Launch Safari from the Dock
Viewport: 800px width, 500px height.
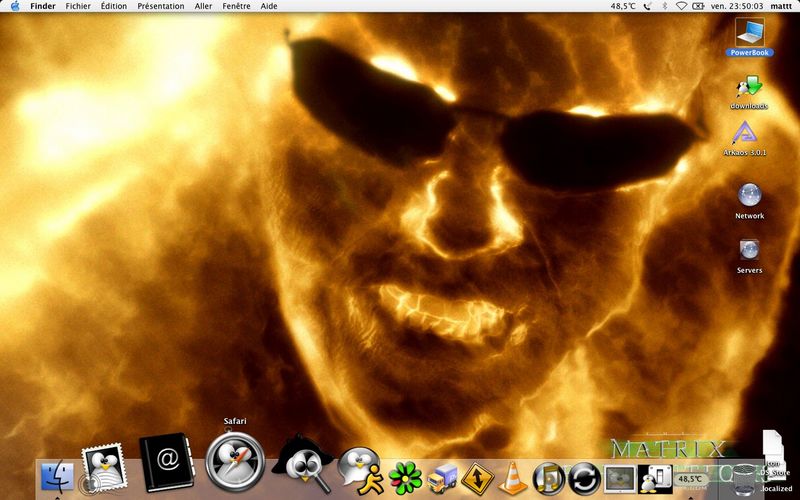235,462
